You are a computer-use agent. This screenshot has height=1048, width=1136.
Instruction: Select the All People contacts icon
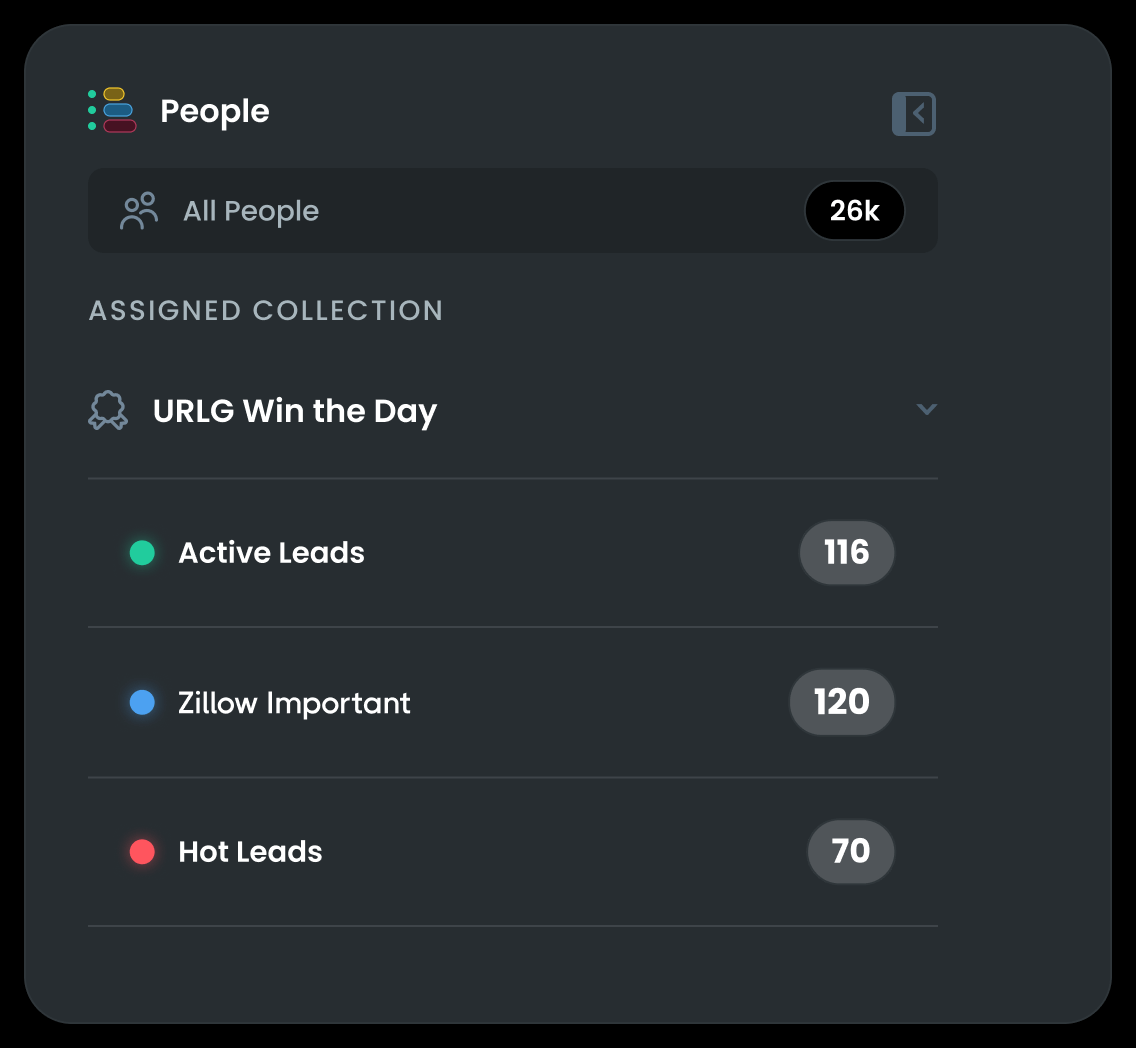coord(138,210)
